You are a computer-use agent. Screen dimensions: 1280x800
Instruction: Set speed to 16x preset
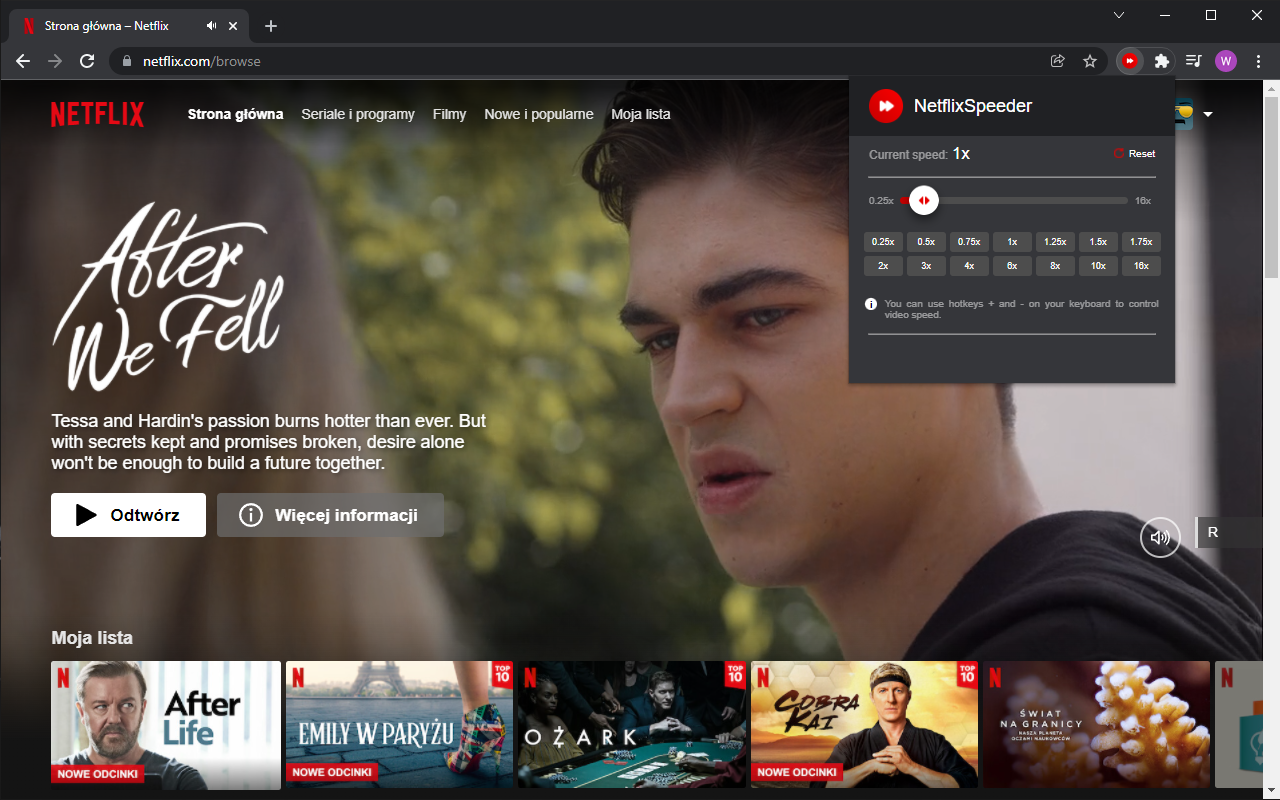coord(1141,266)
